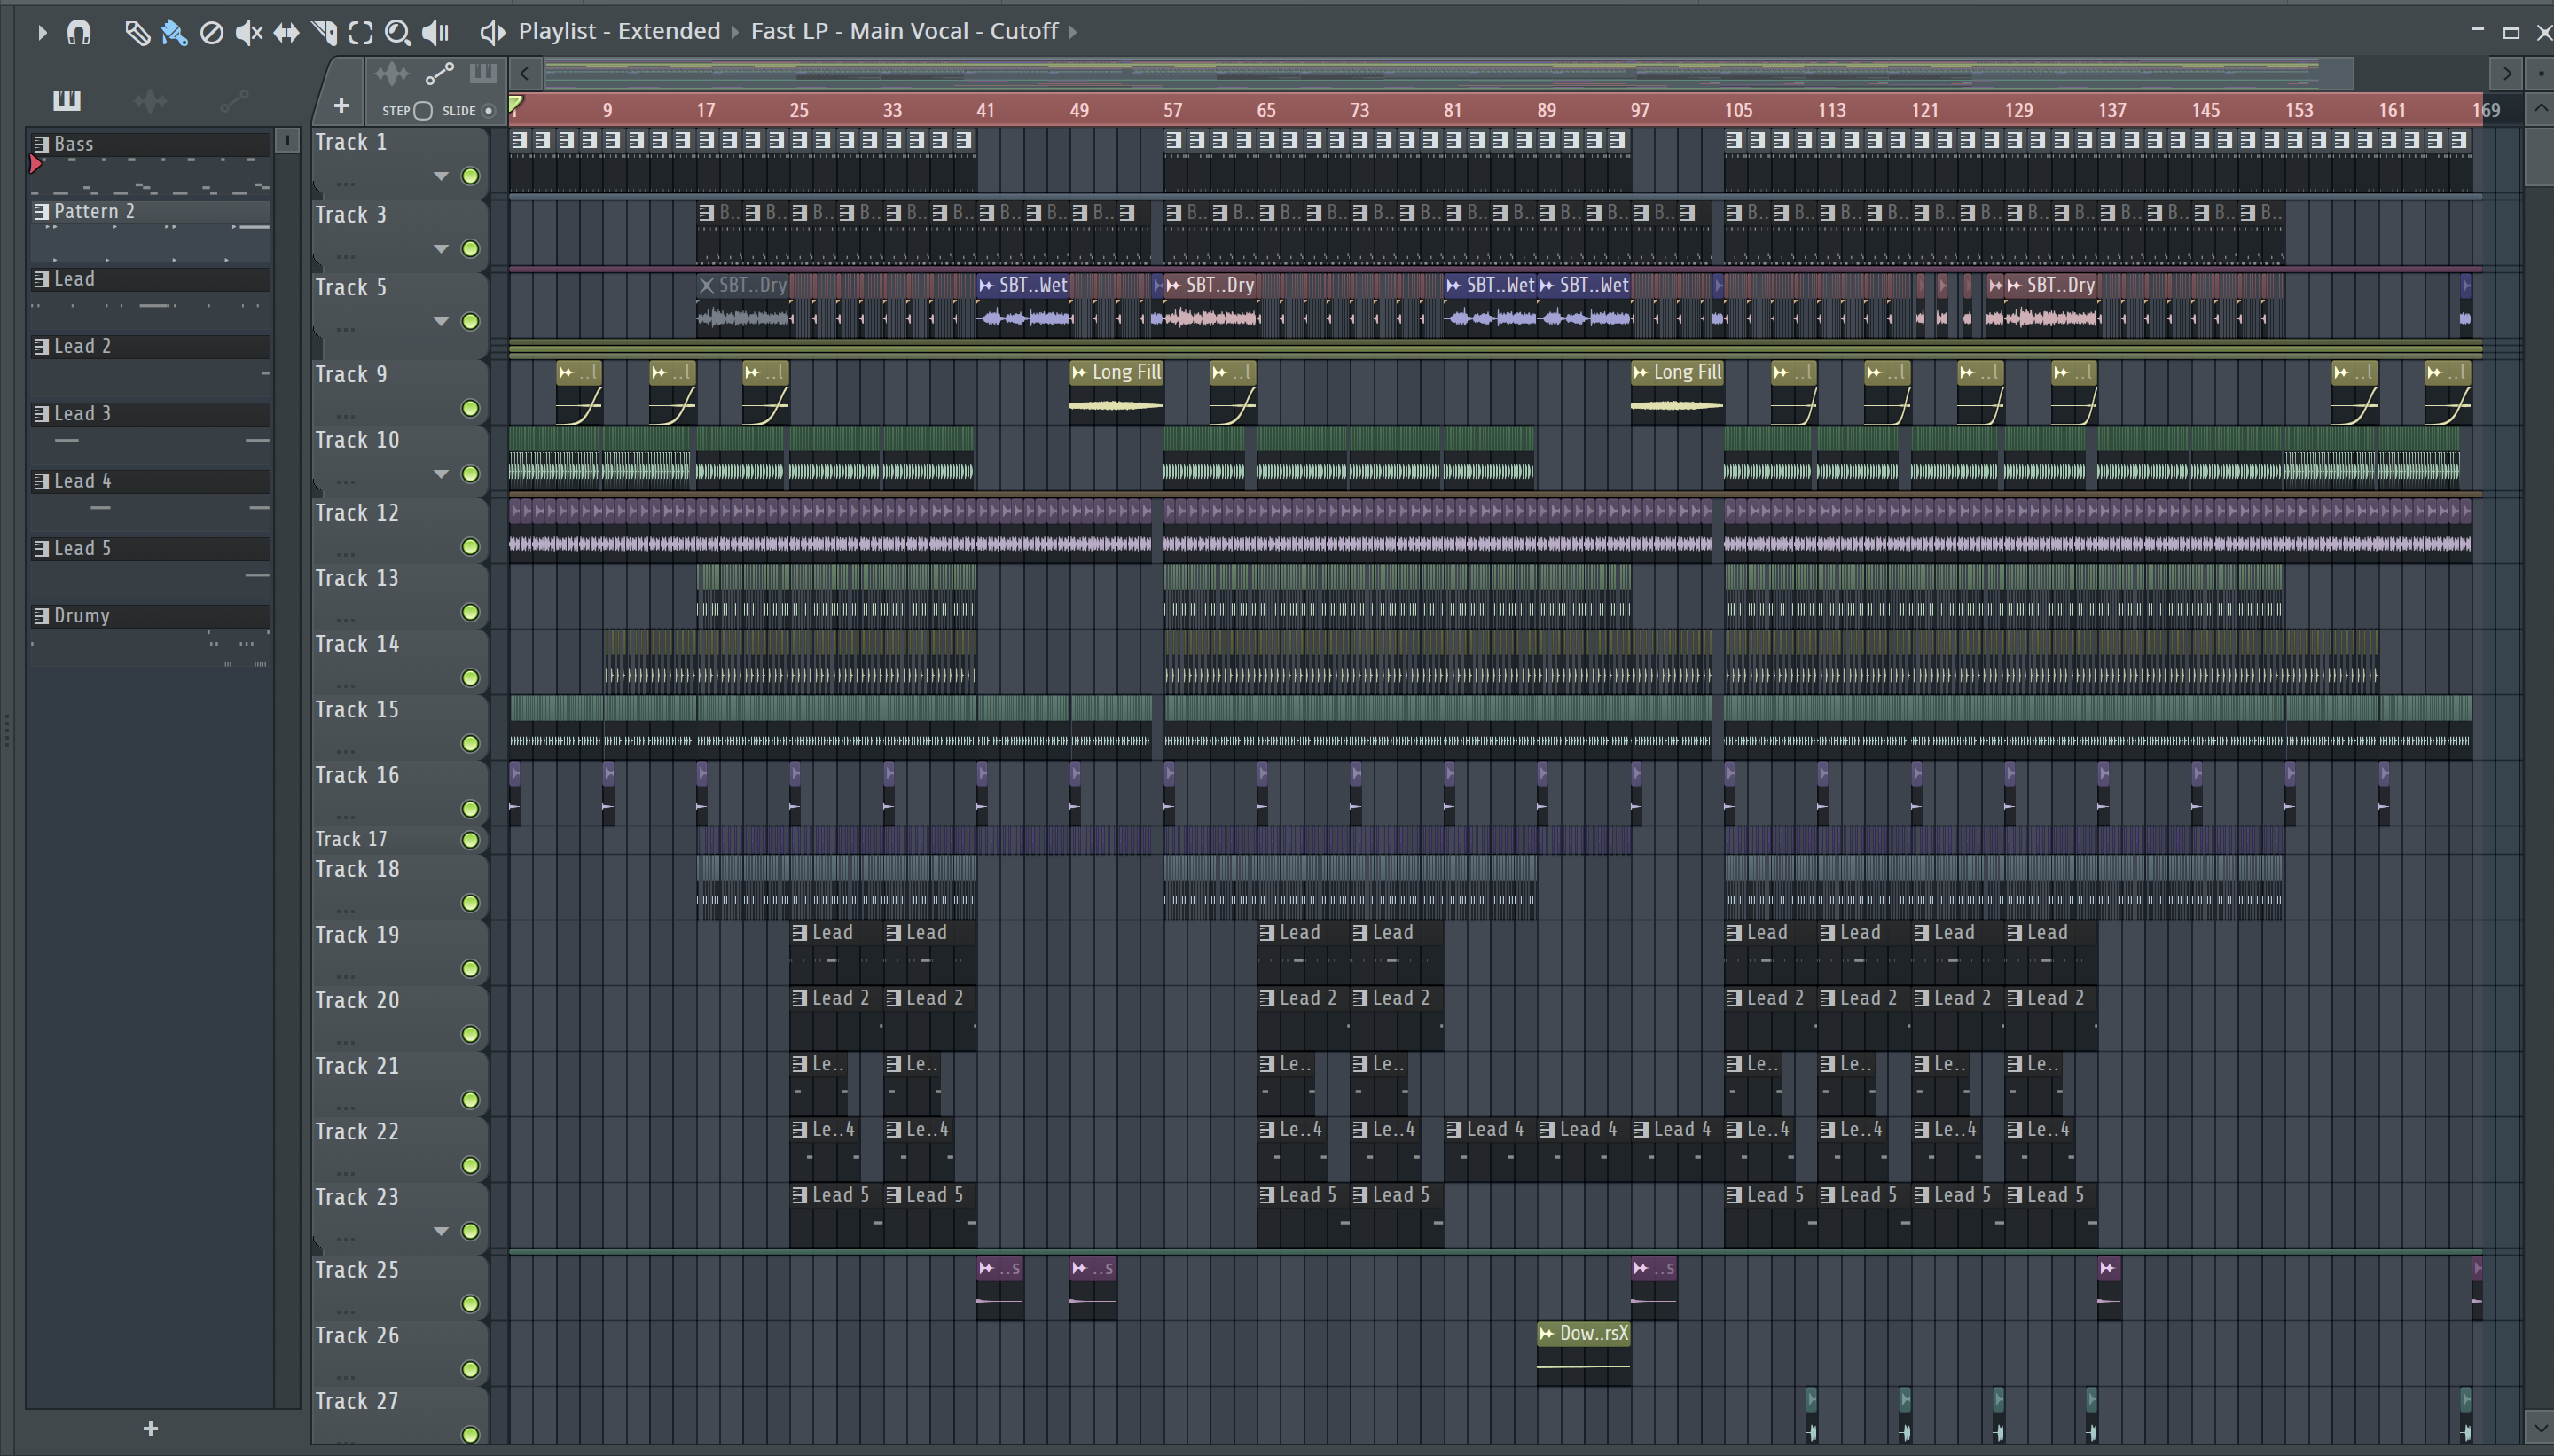Viewport: 2554px width, 1456px height.
Task: Click the green playhead marker at bar 1
Action: pos(516,104)
